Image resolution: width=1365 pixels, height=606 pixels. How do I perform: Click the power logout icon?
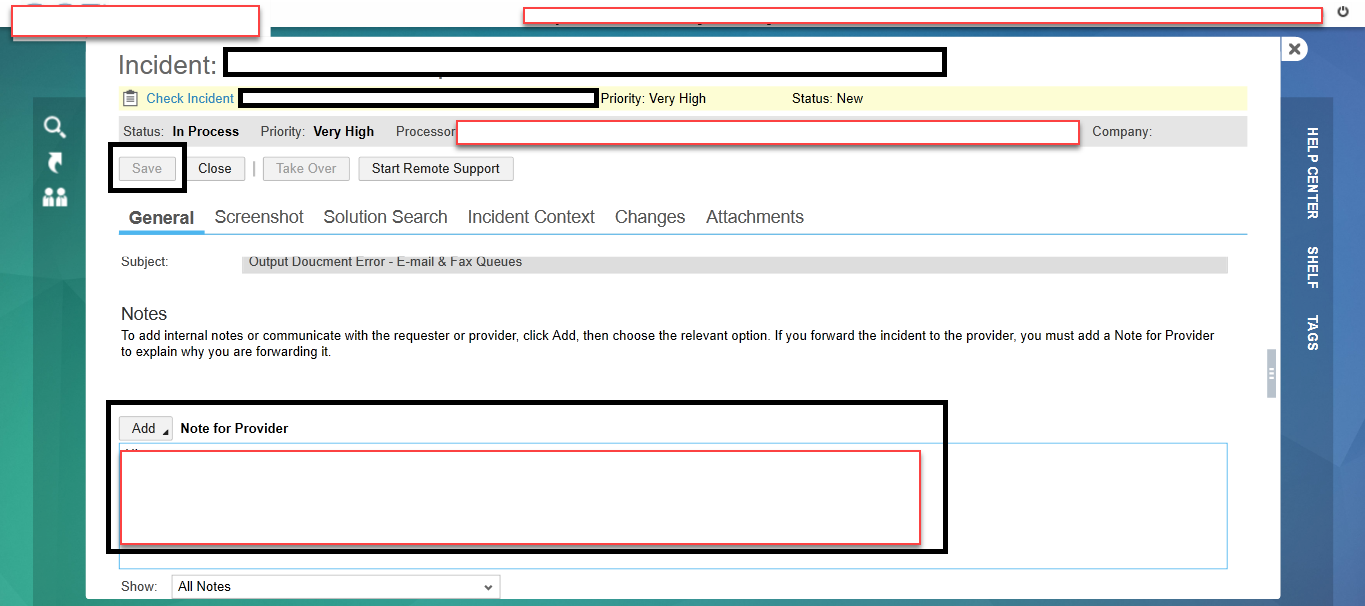pos(1343,13)
